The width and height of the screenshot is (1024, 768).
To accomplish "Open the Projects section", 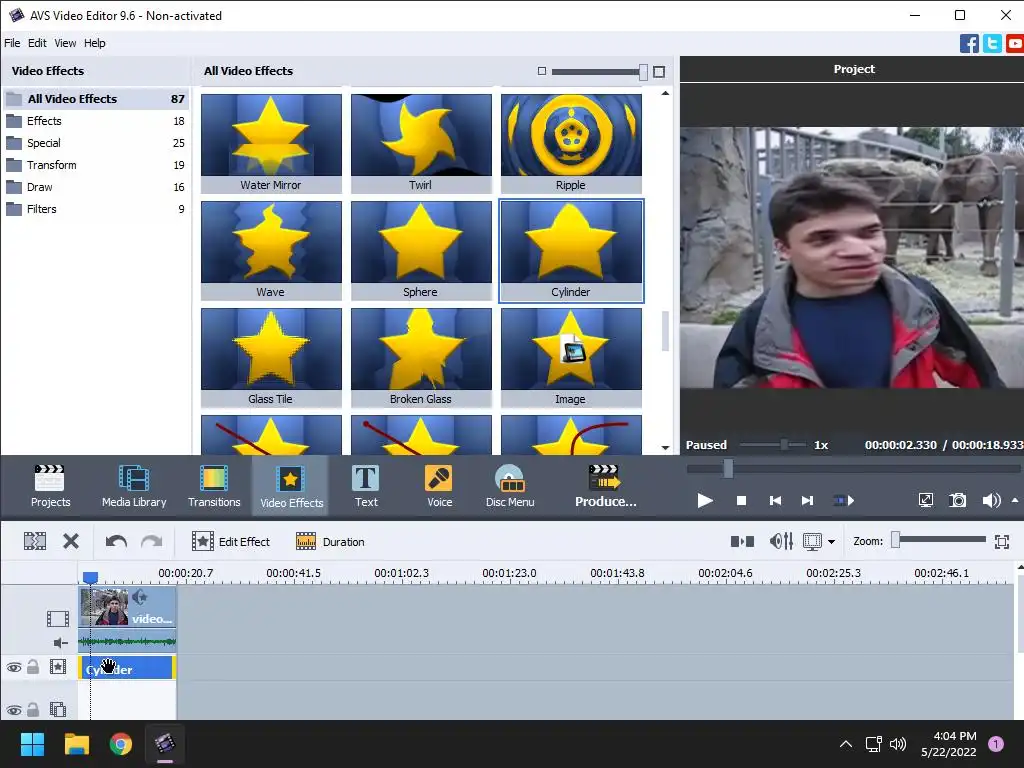I will click(x=50, y=486).
